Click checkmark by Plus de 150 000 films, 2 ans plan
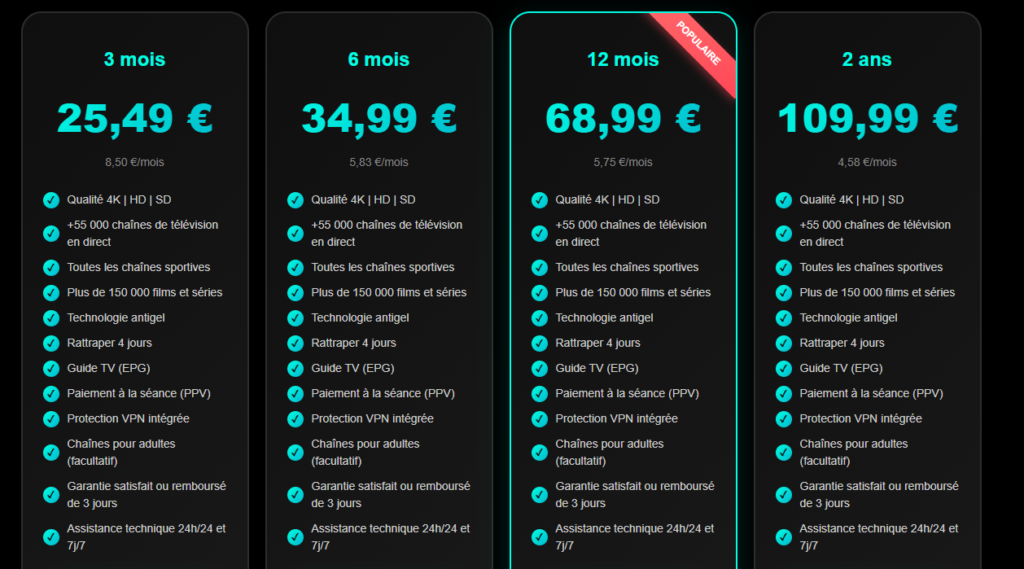The width and height of the screenshot is (1024, 569). tap(784, 292)
